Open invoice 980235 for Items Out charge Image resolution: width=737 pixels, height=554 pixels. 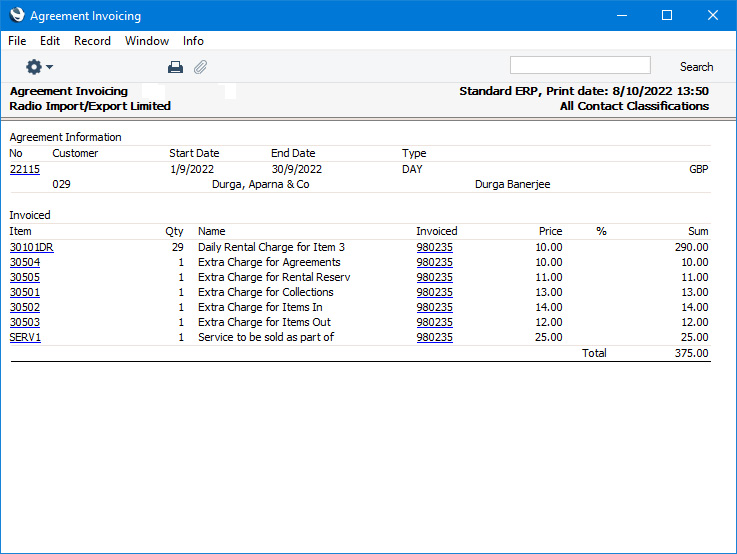(x=434, y=322)
